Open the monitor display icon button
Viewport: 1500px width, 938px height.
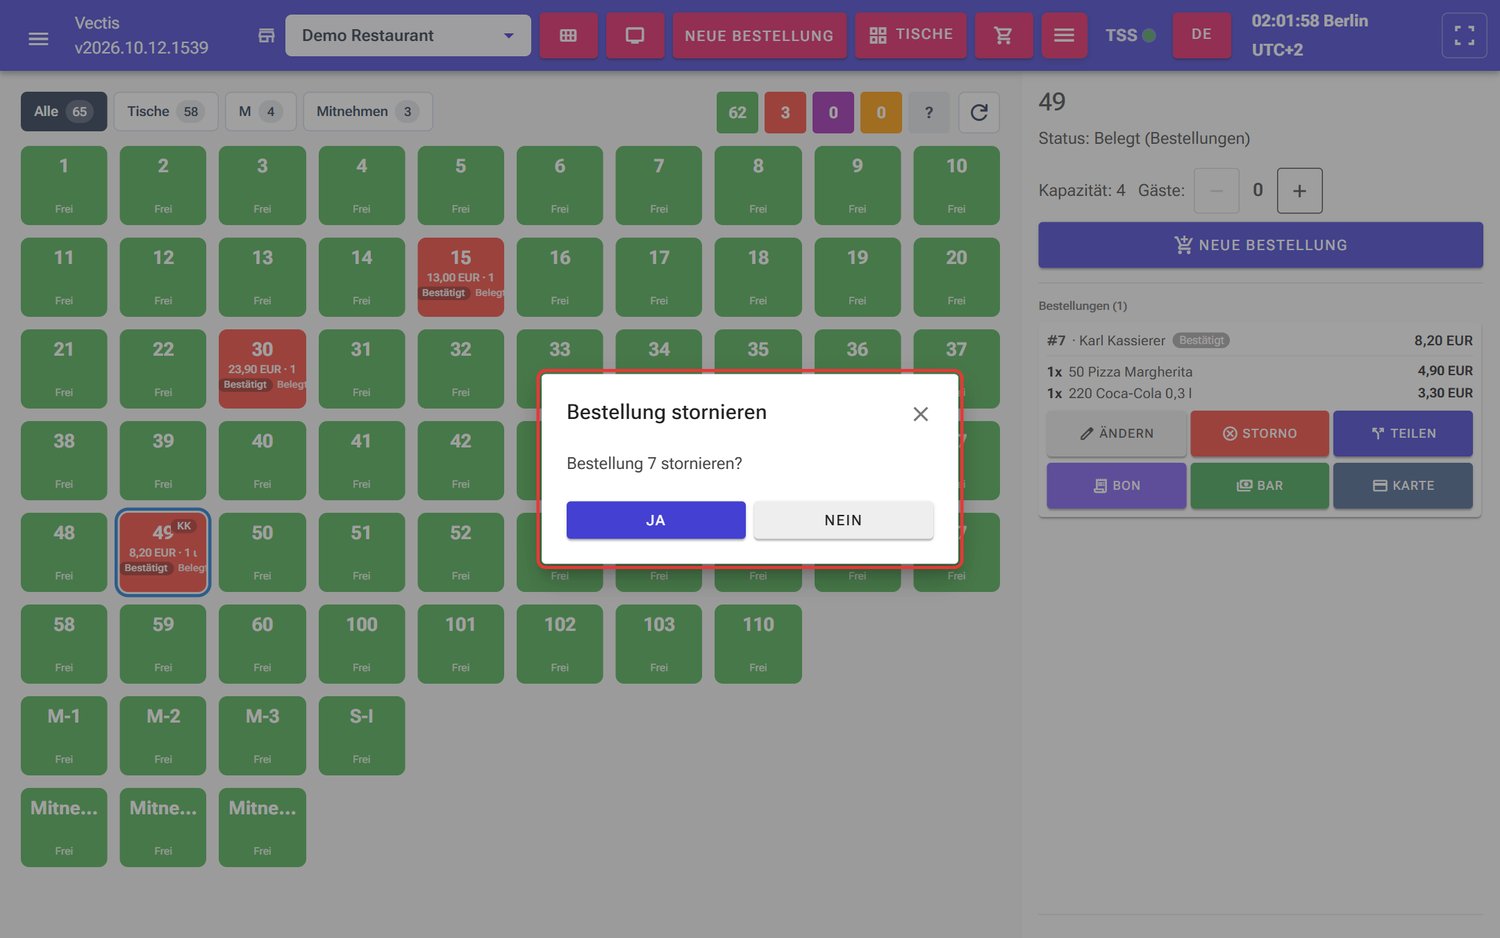point(635,35)
